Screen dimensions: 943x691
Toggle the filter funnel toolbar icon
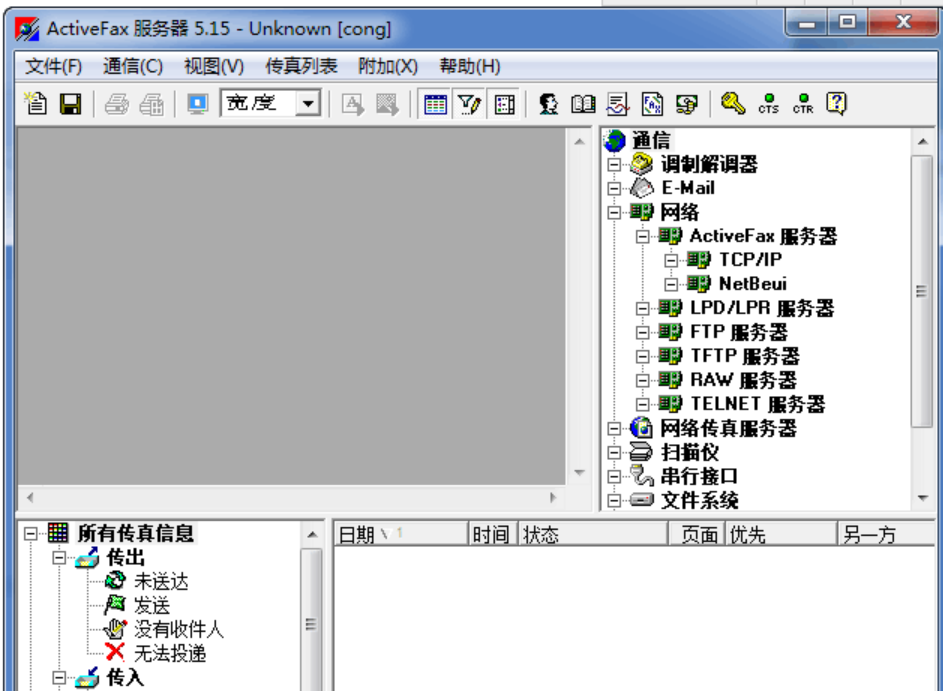click(x=469, y=104)
